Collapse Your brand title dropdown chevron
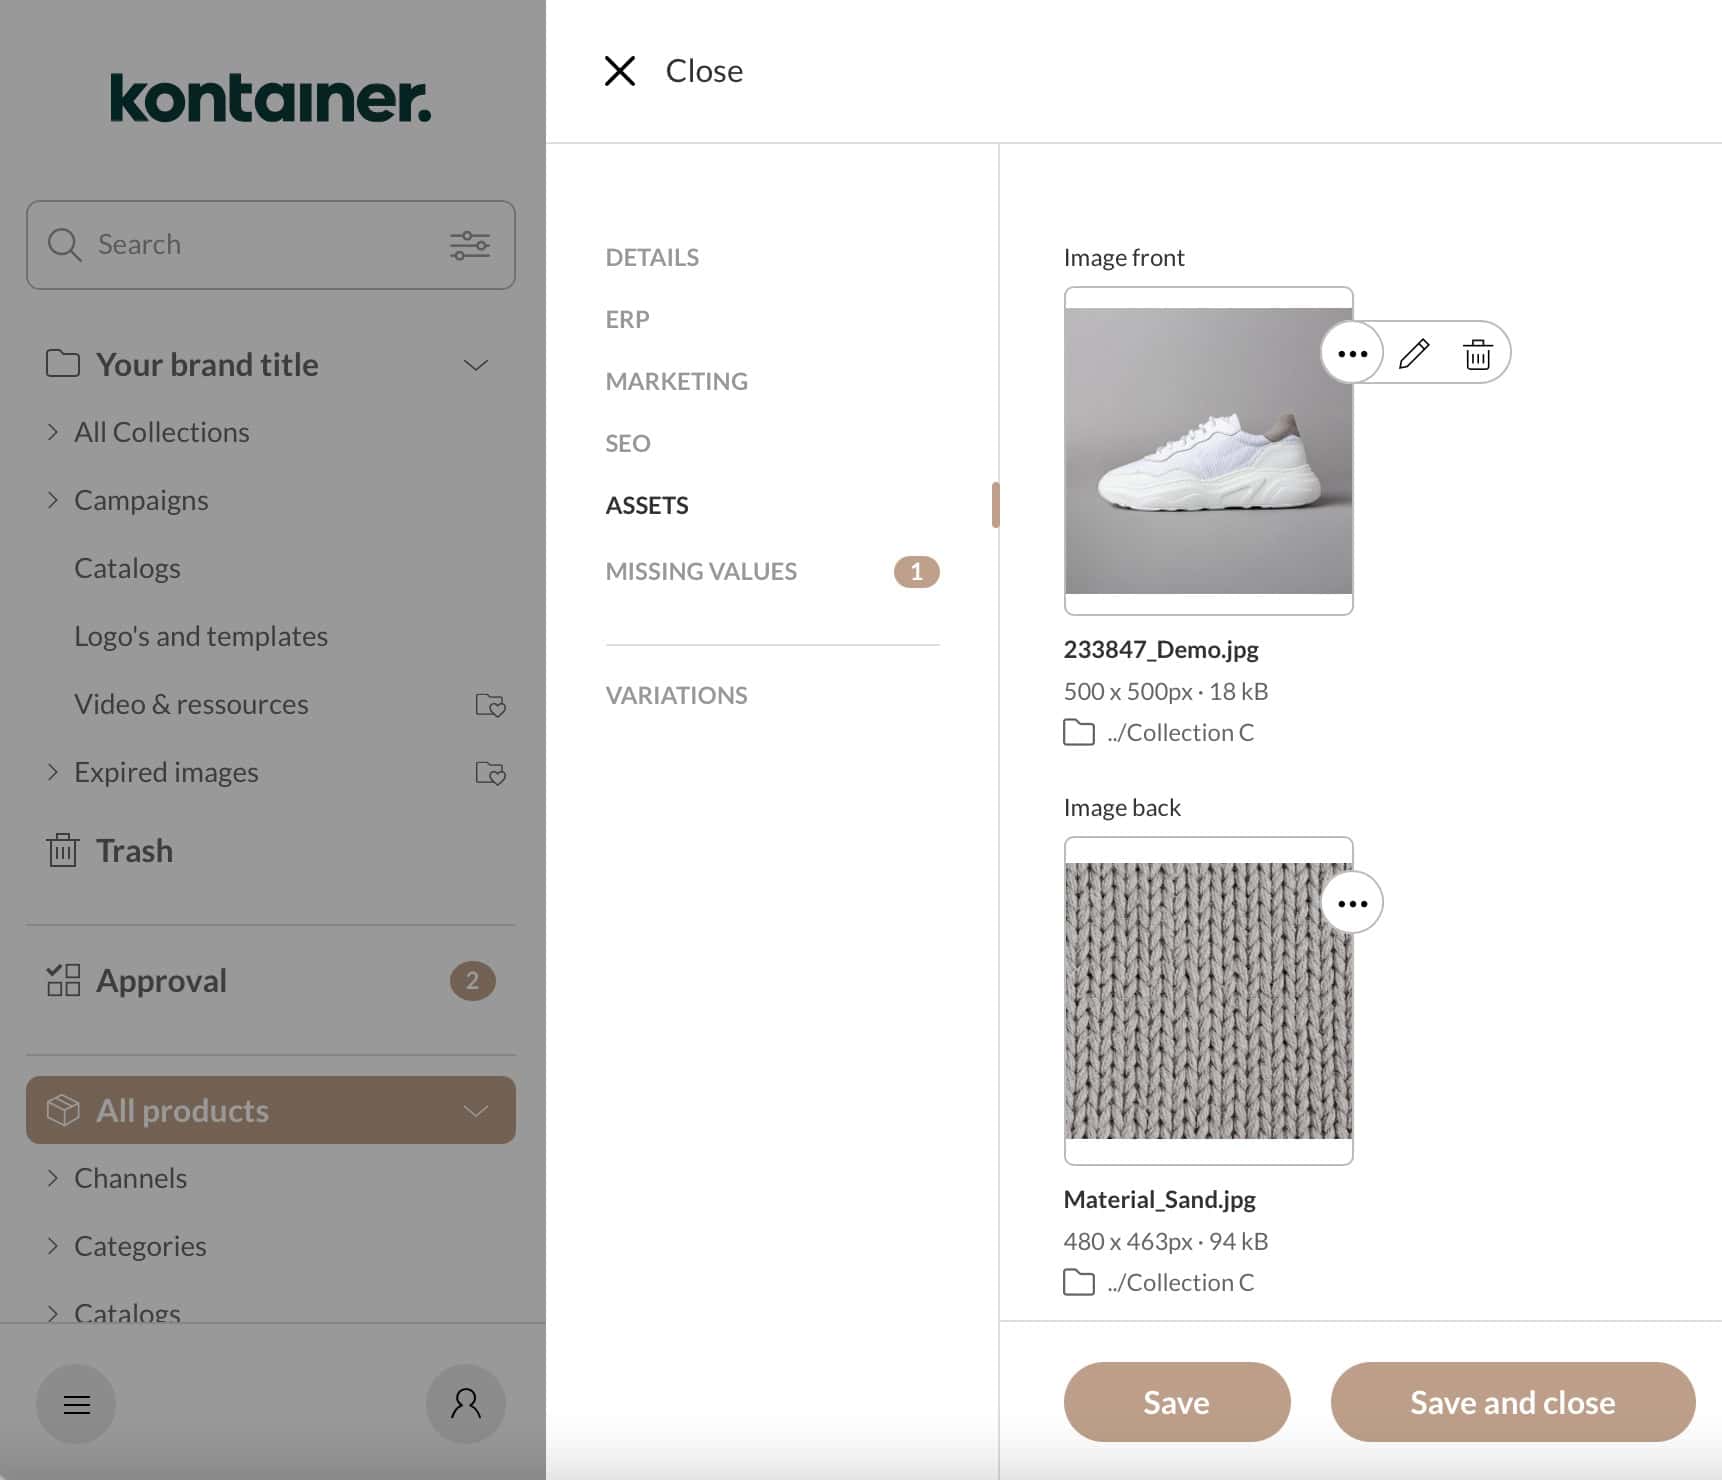 (x=476, y=365)
